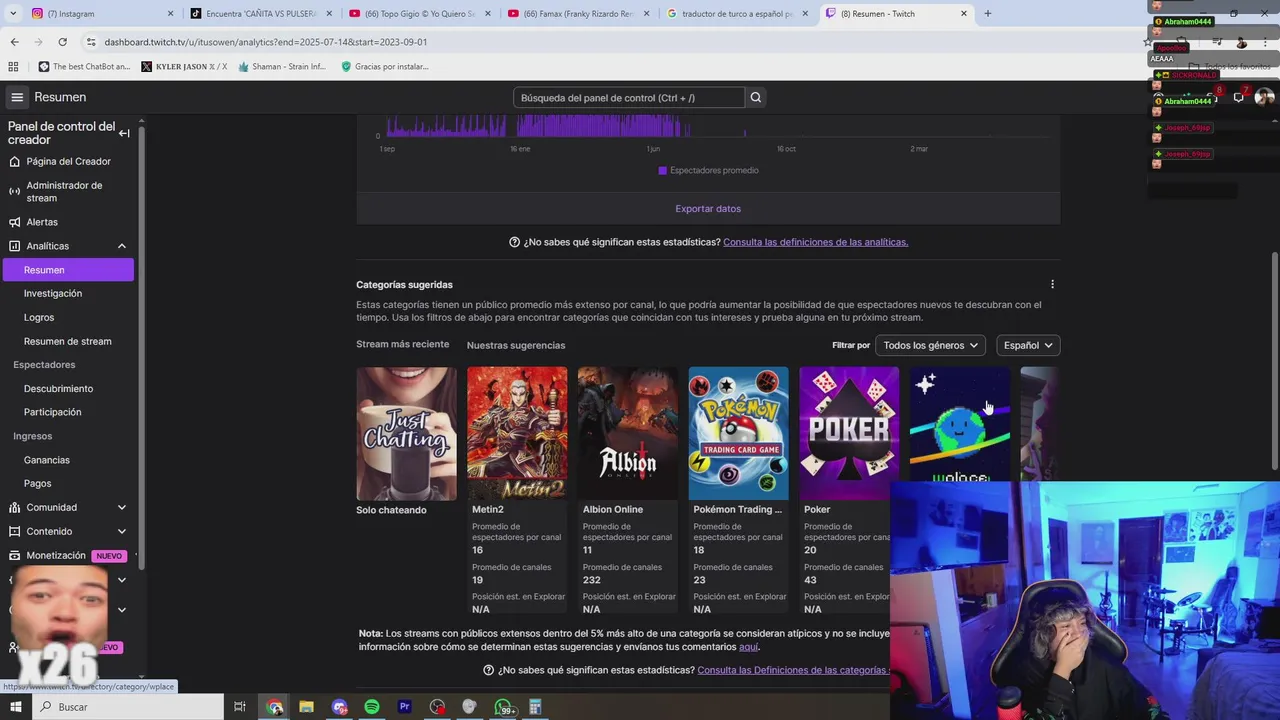This screenshot has height=720, width=1280.
Task: Switch to the Instagram browser tab
Action: point(100,14)
